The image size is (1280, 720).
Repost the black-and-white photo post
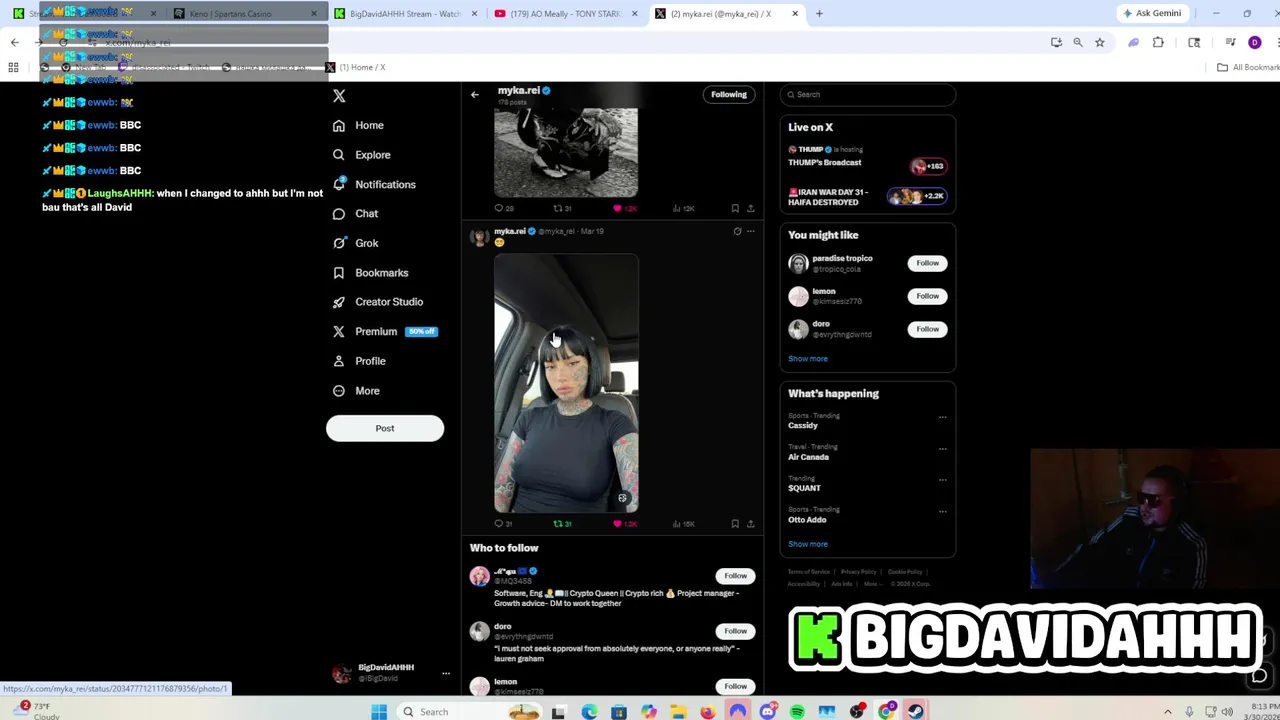563,208
